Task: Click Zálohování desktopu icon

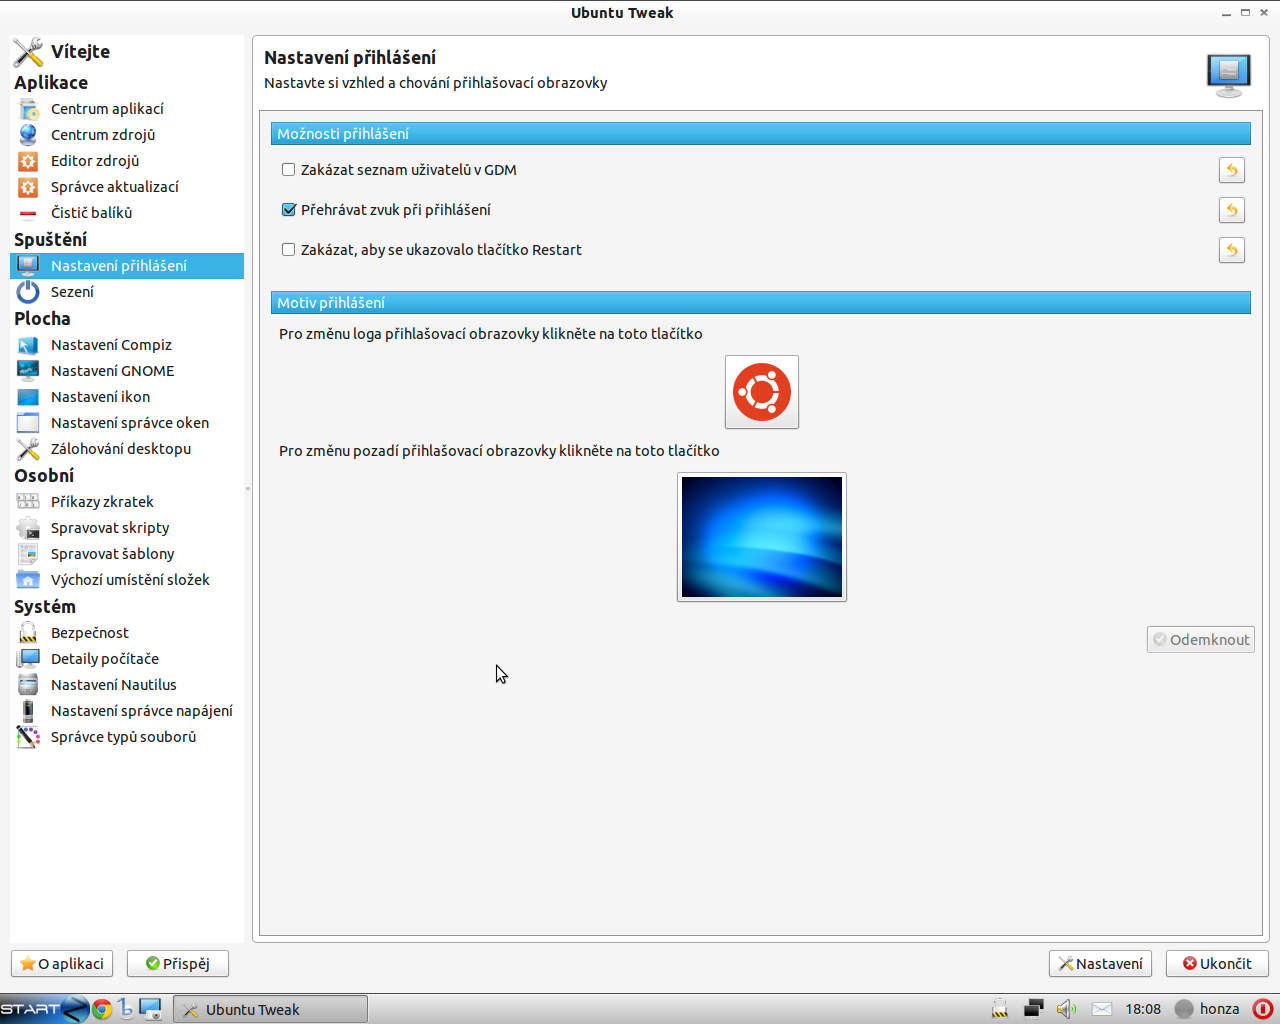Action: click(x=28, y=449)
